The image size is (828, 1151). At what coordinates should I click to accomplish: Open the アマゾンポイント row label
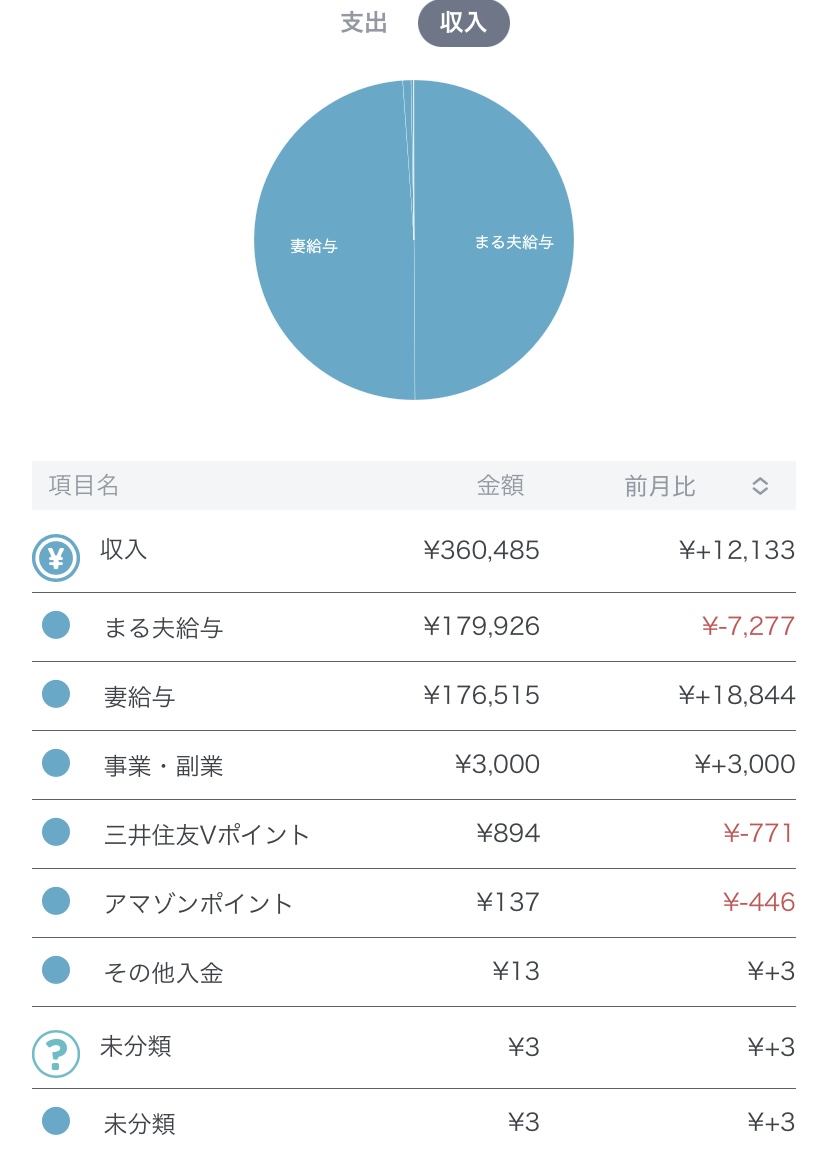pos(198,904)
